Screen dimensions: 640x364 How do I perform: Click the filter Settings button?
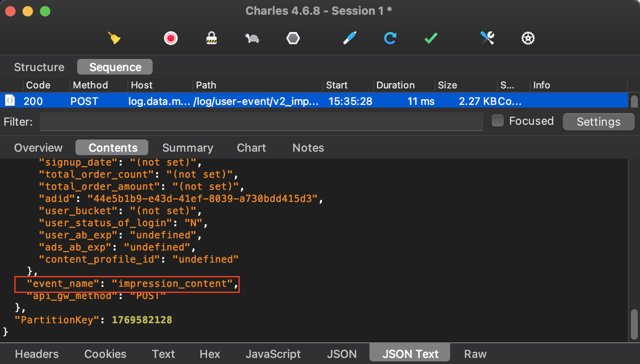pos(598,122)
